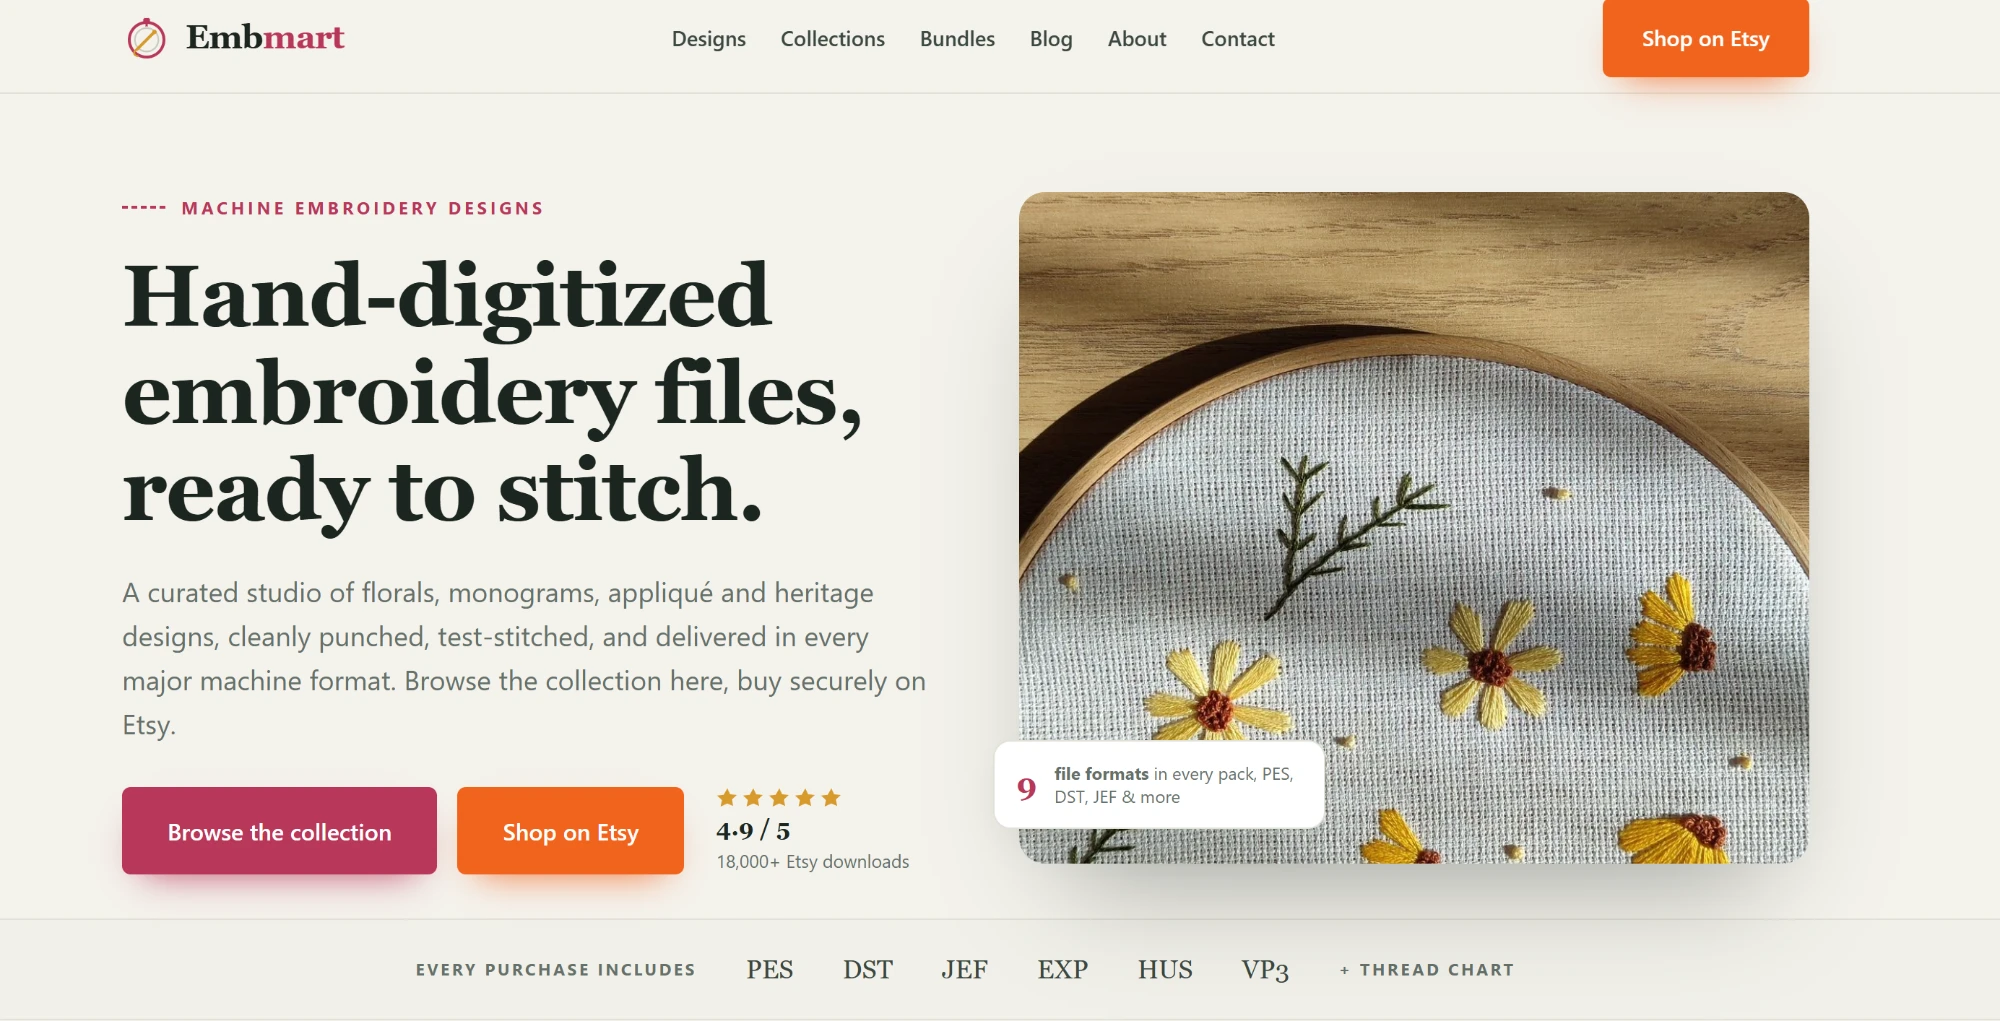Open the Designs menu item
Screen dimensions: 2000x1021
(709, 39)
